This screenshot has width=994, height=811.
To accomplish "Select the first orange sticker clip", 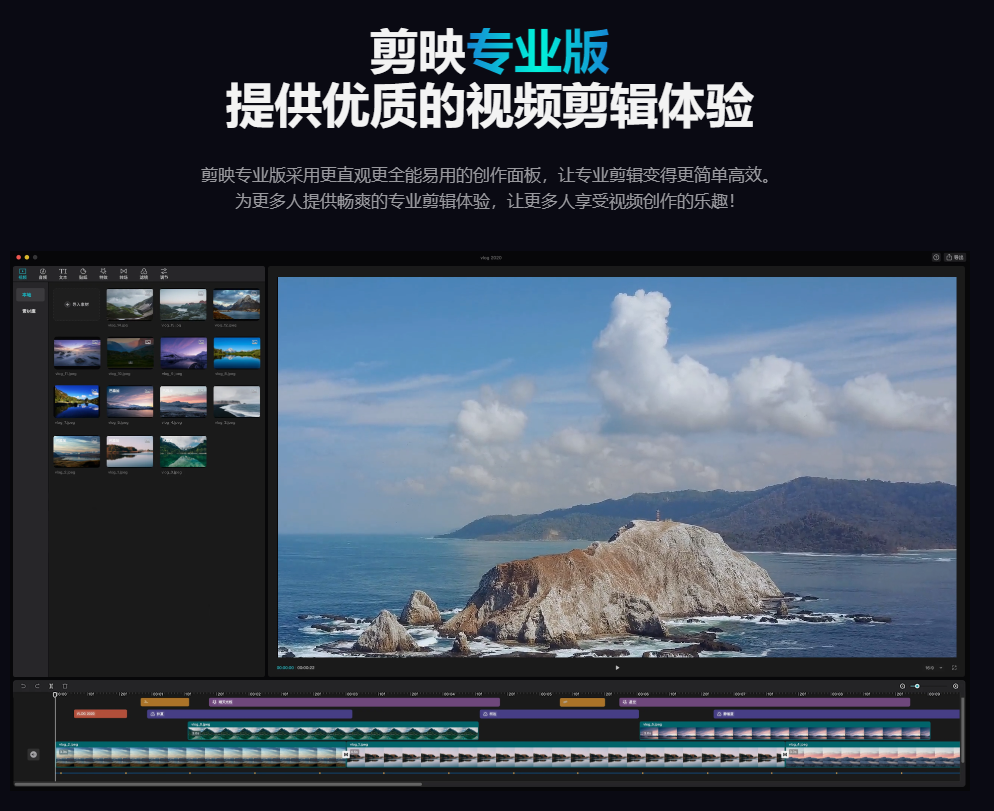I will click(x=165, y=702).
